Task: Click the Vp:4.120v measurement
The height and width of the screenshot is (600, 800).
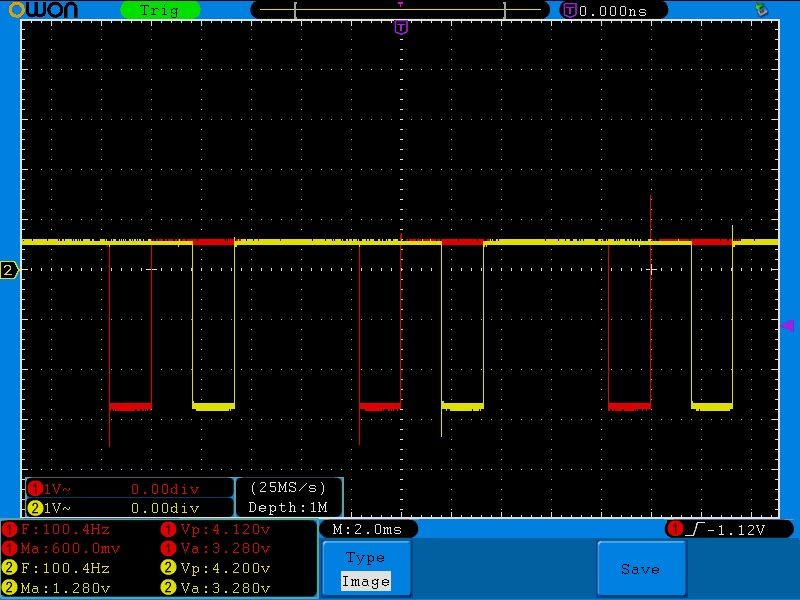Action: tap(225, 529)
